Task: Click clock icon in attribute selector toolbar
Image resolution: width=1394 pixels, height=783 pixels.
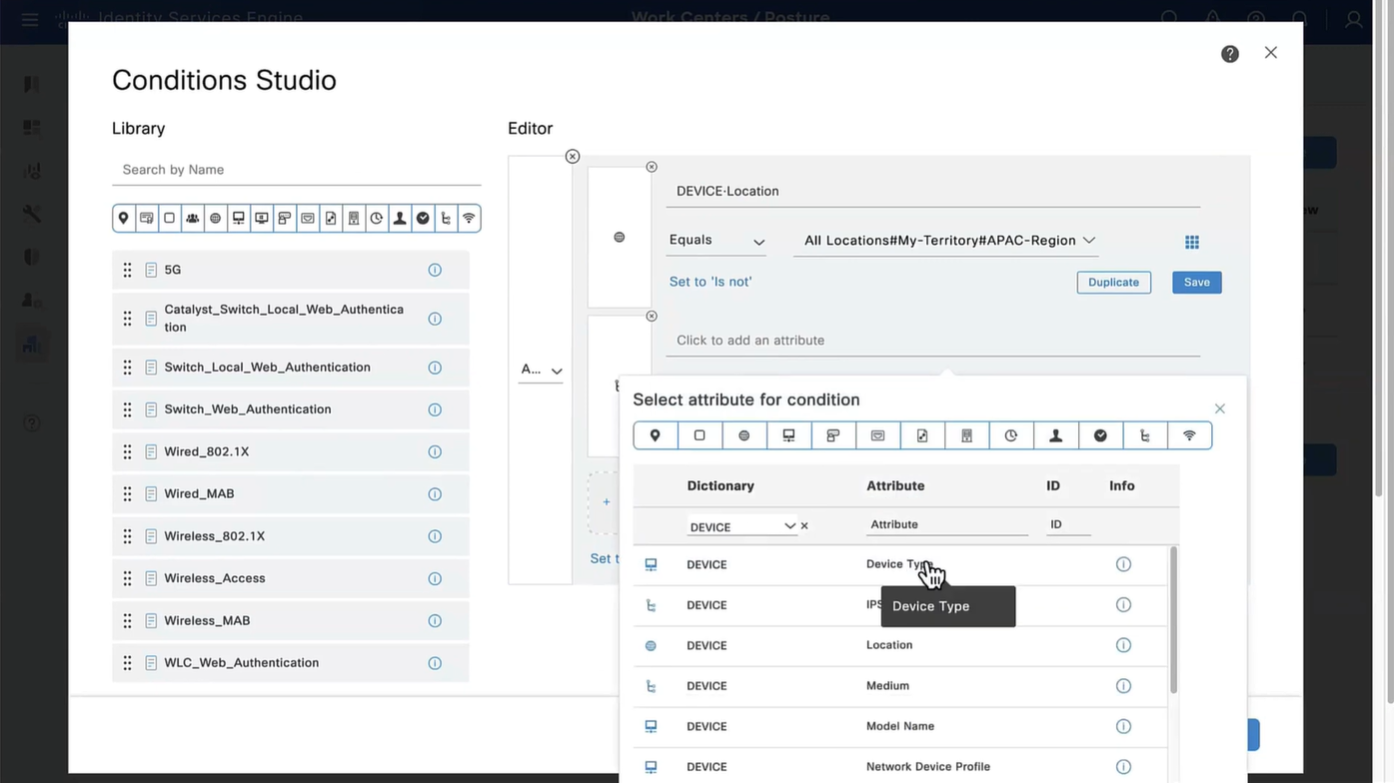Action: click(1011, 436)
